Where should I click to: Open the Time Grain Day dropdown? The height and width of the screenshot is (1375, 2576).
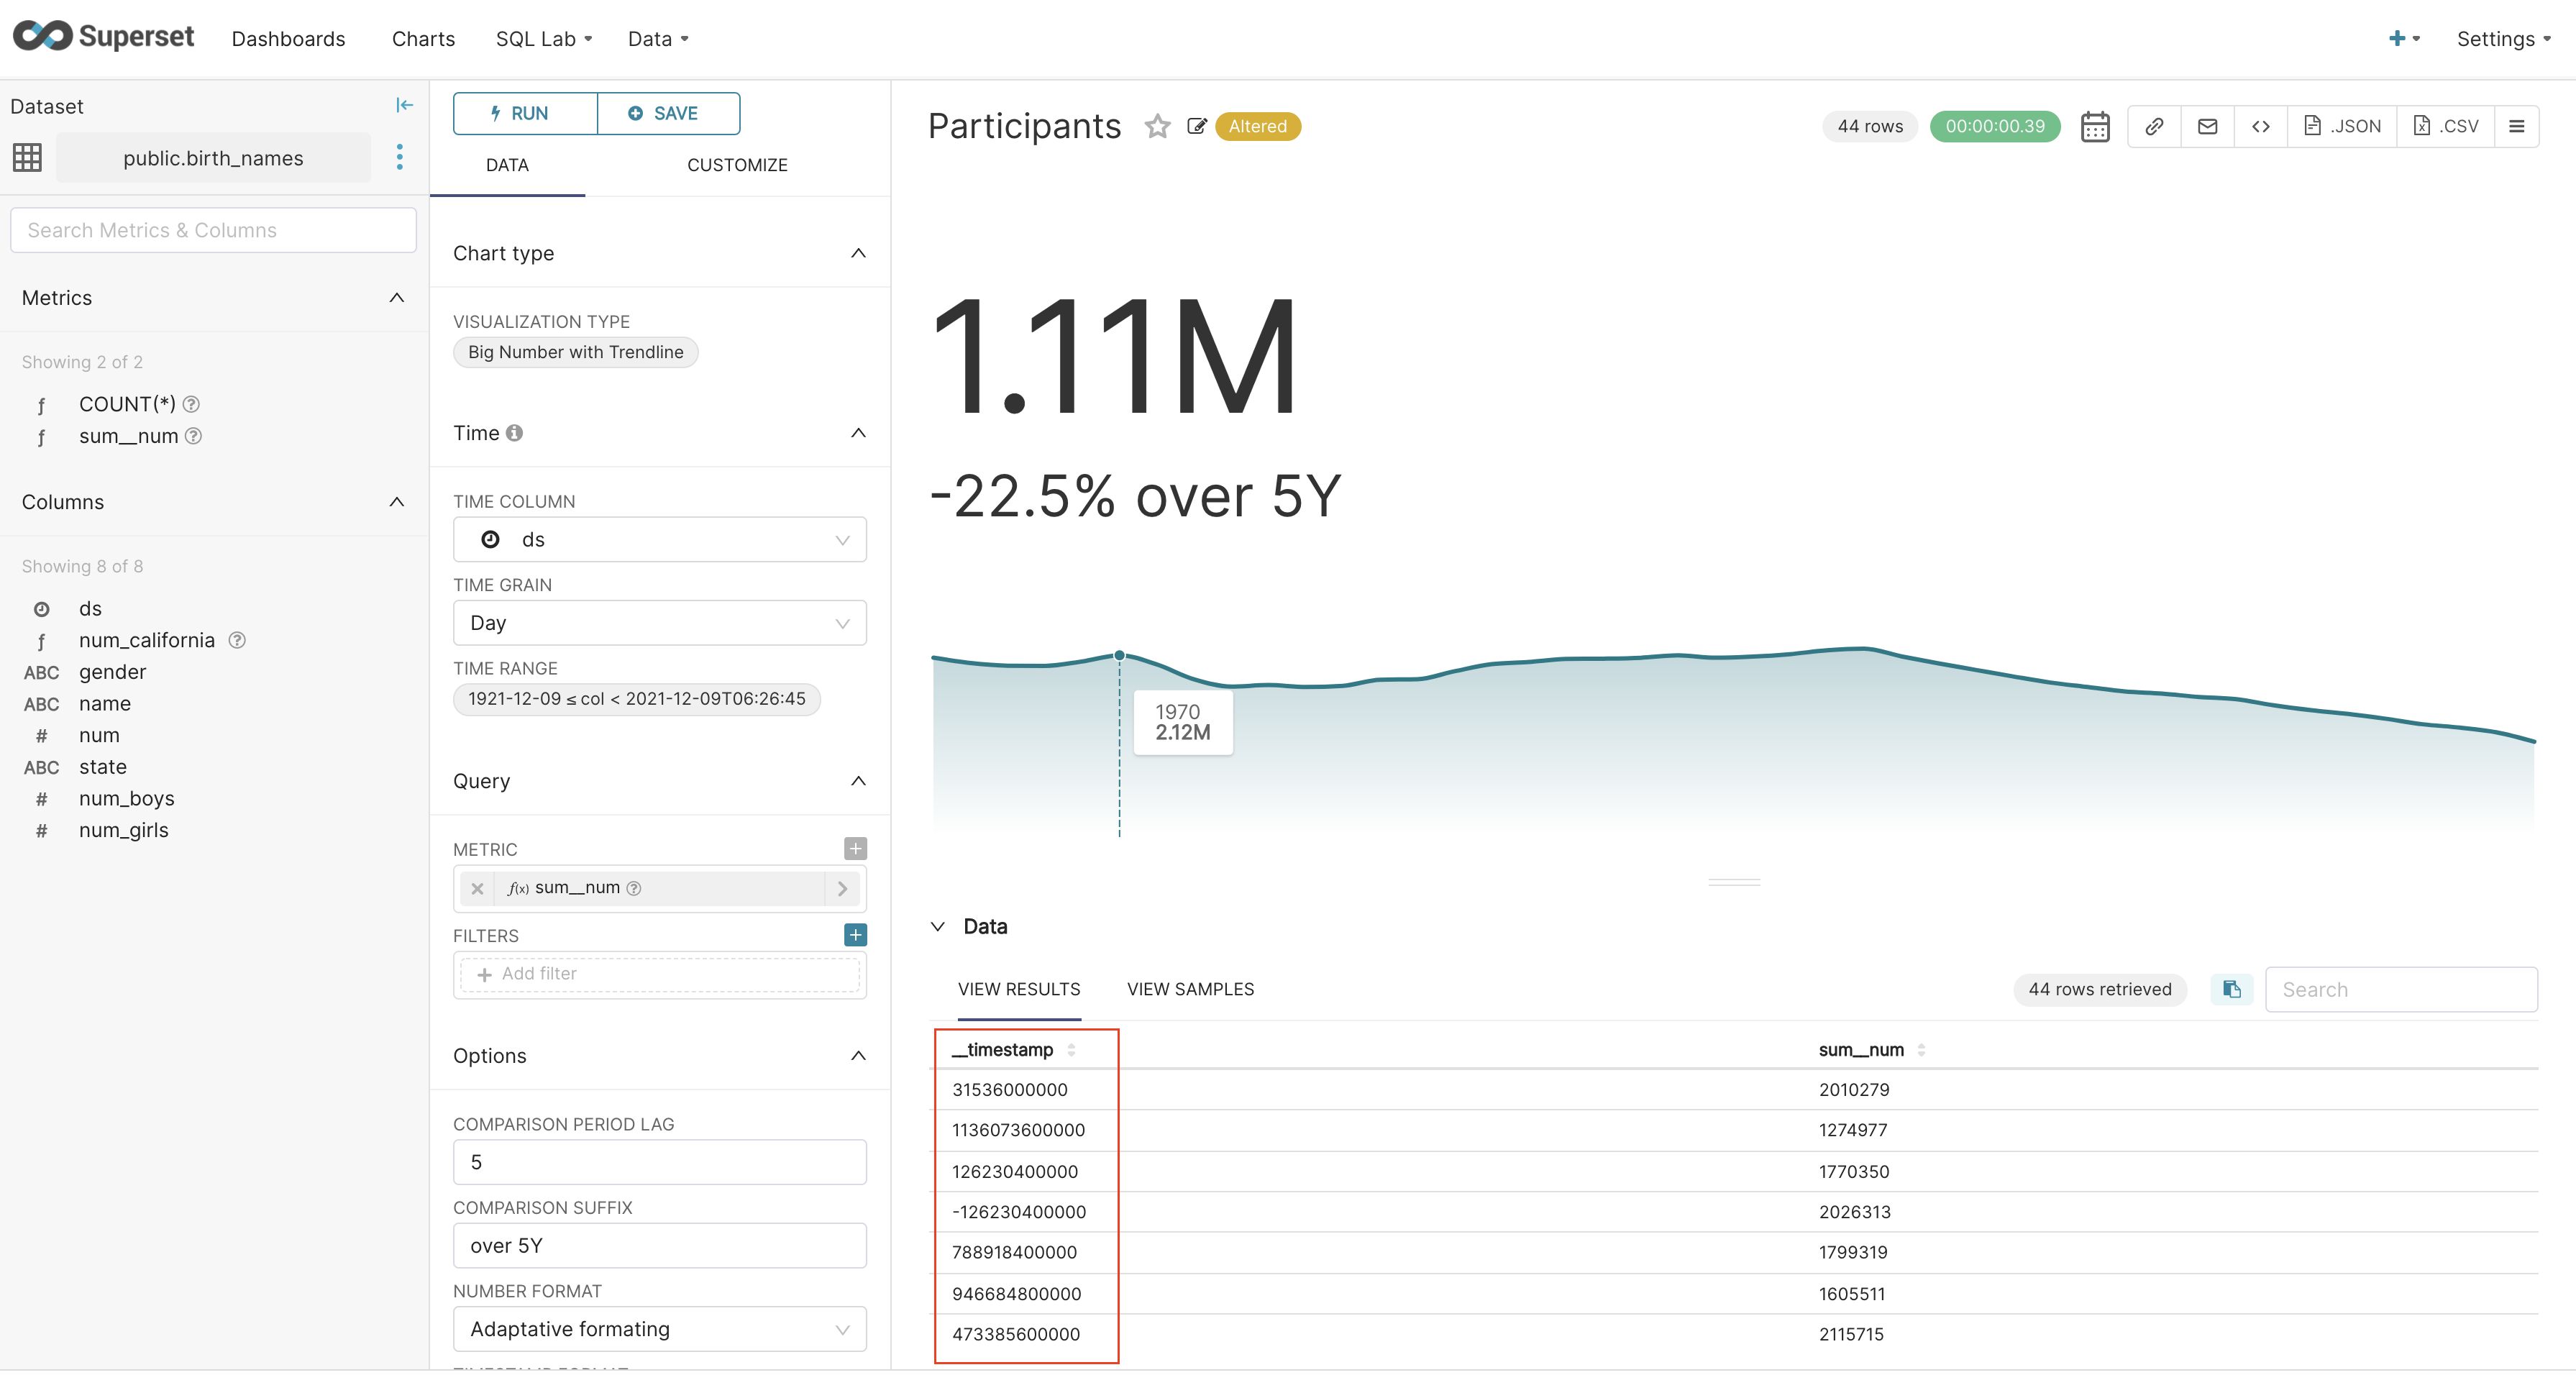tap(659, 623)
